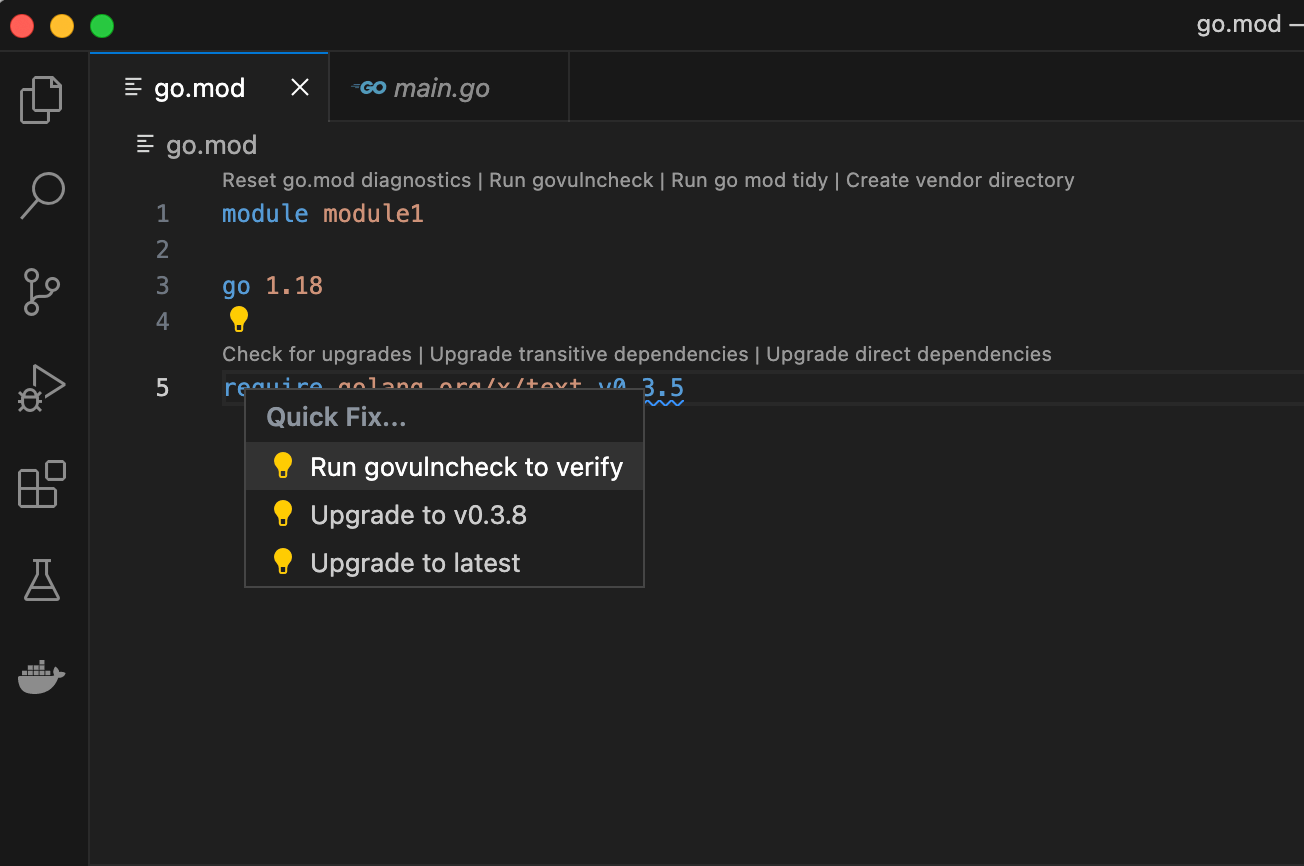Click line number 5 in the gutter
Image resolution: width=1304 pixels, height=866 pixels.
(162, 387)
